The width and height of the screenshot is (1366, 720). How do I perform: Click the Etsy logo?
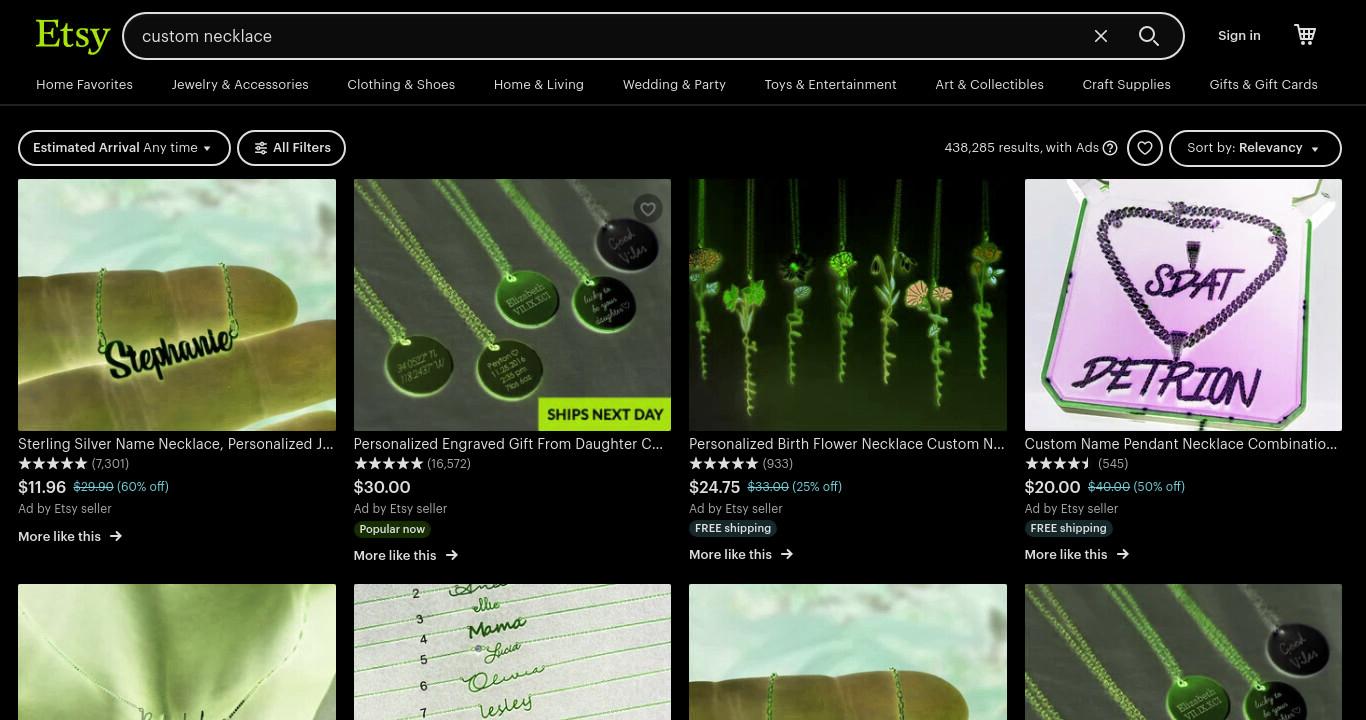[72, 36]
